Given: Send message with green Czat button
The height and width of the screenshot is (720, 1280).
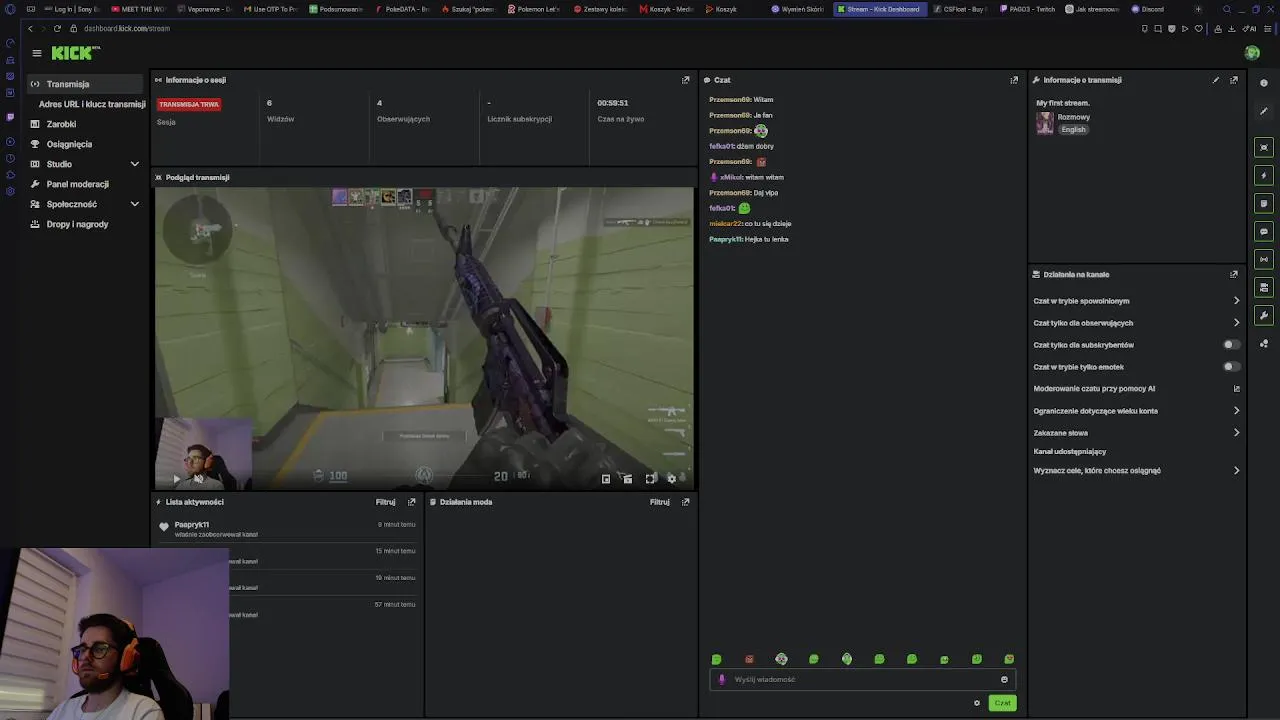Looking at the screenshot, I should tap(1002, 703).
